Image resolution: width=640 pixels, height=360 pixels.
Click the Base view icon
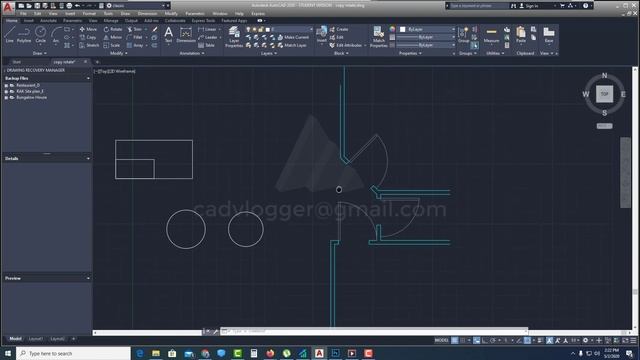point(549,35)
